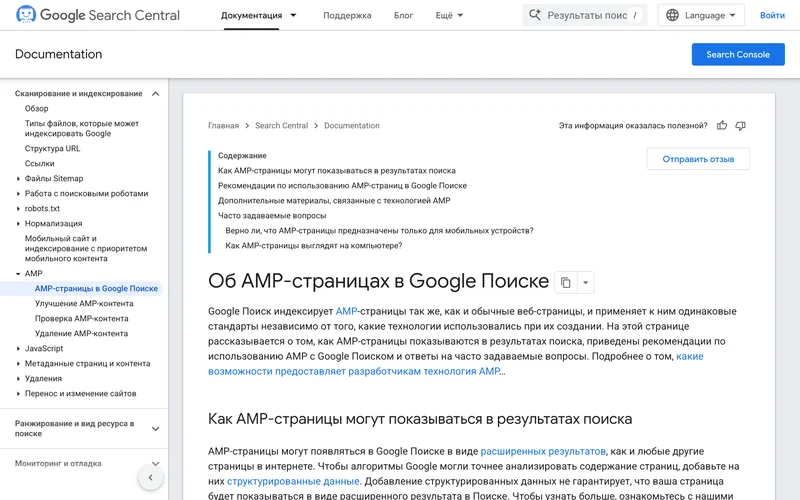
Task: Click the thumbs up helpful icon
Action: click(721, 126)
